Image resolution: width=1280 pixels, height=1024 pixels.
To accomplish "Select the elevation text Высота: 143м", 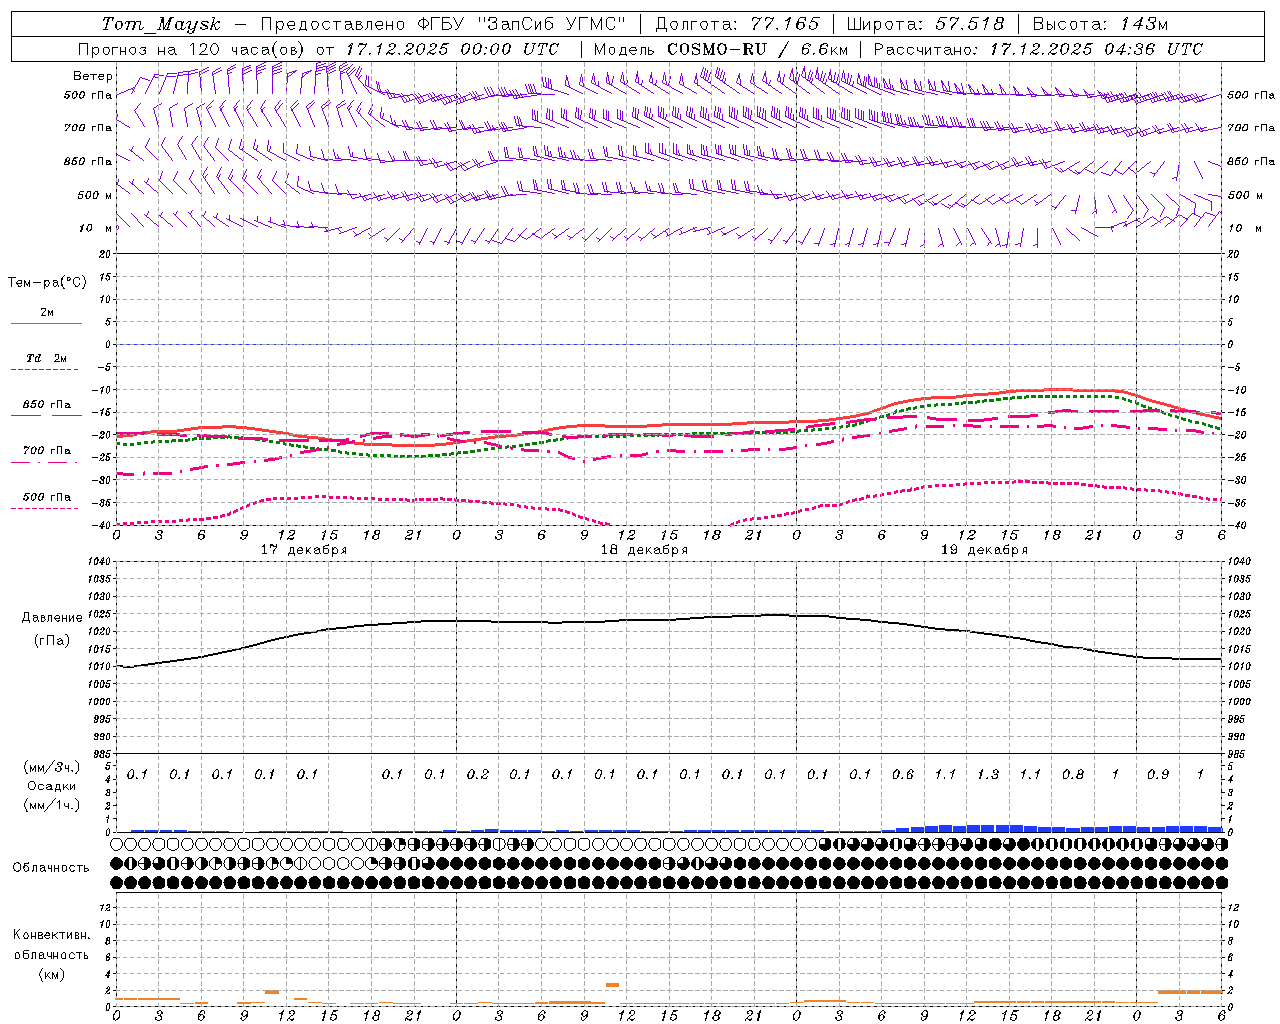I will coord(1100,24).
